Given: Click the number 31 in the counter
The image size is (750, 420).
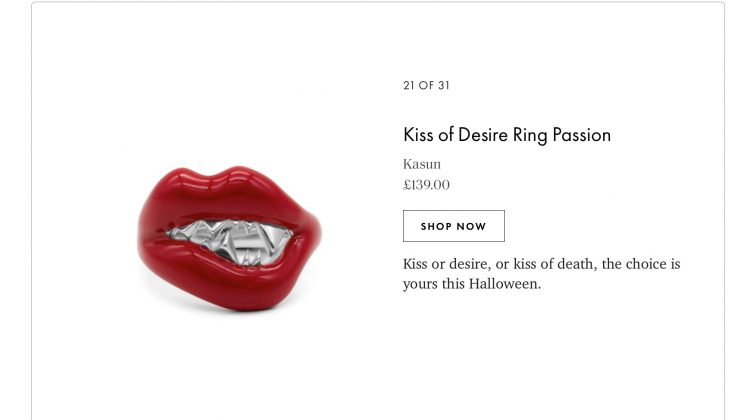Looking at the screenshot, I should click(x=444, y=85).
